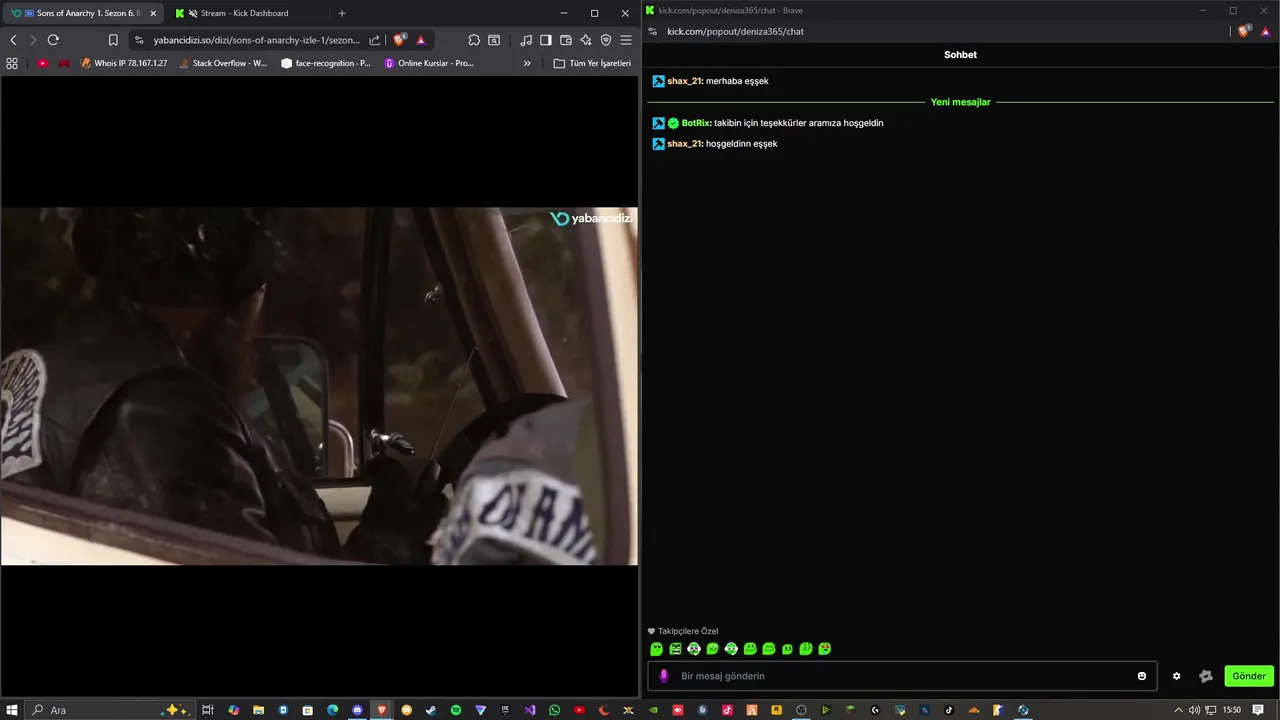
Task: Open the Whois IP 78.167.1.27 bookmark
Action: pyautogui.click(x=123, y=63)
